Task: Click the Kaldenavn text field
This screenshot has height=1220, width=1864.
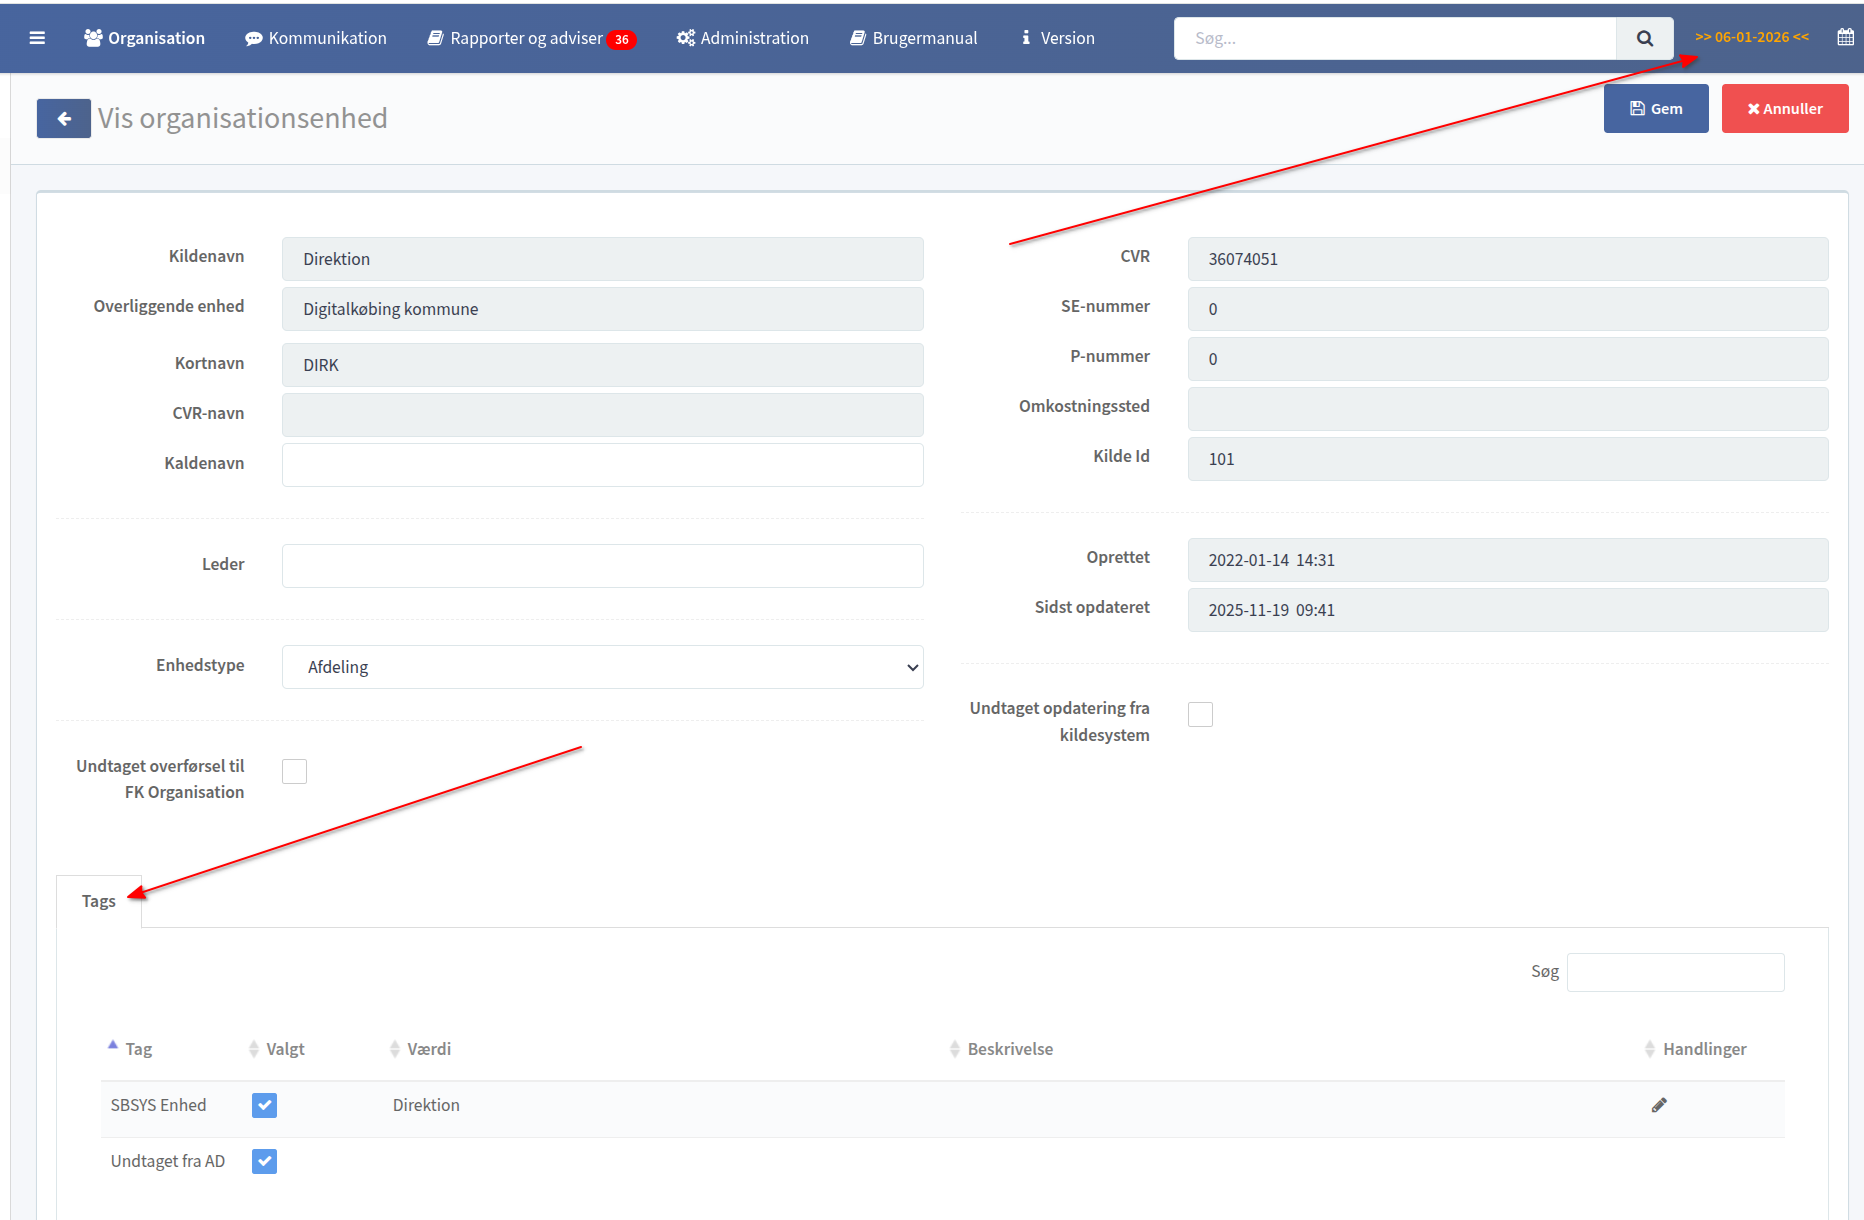Action: [x=602, y=465]
